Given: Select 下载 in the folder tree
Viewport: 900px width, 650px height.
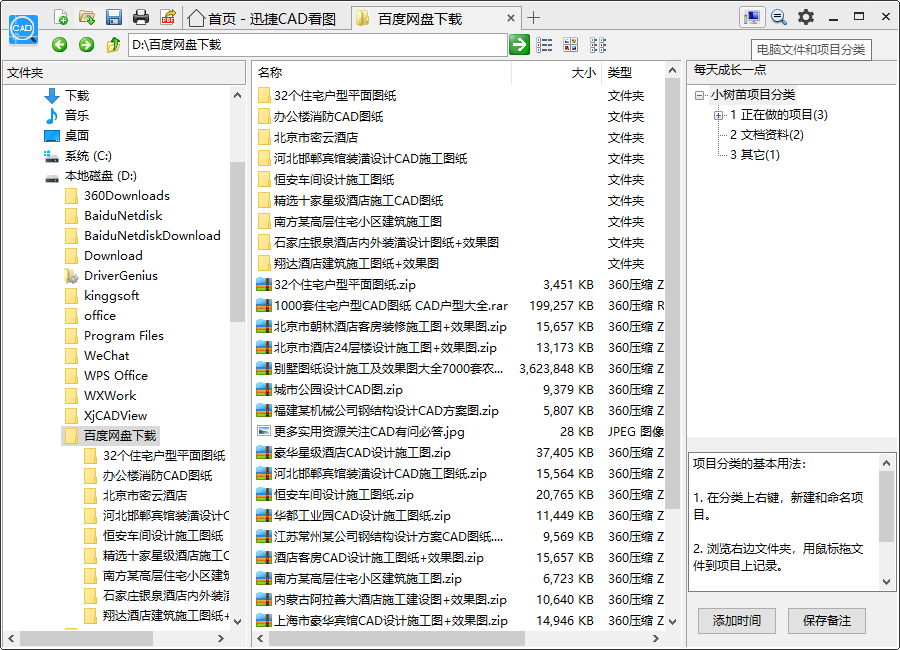Looking at the screenshot, I should click(77, 95).
